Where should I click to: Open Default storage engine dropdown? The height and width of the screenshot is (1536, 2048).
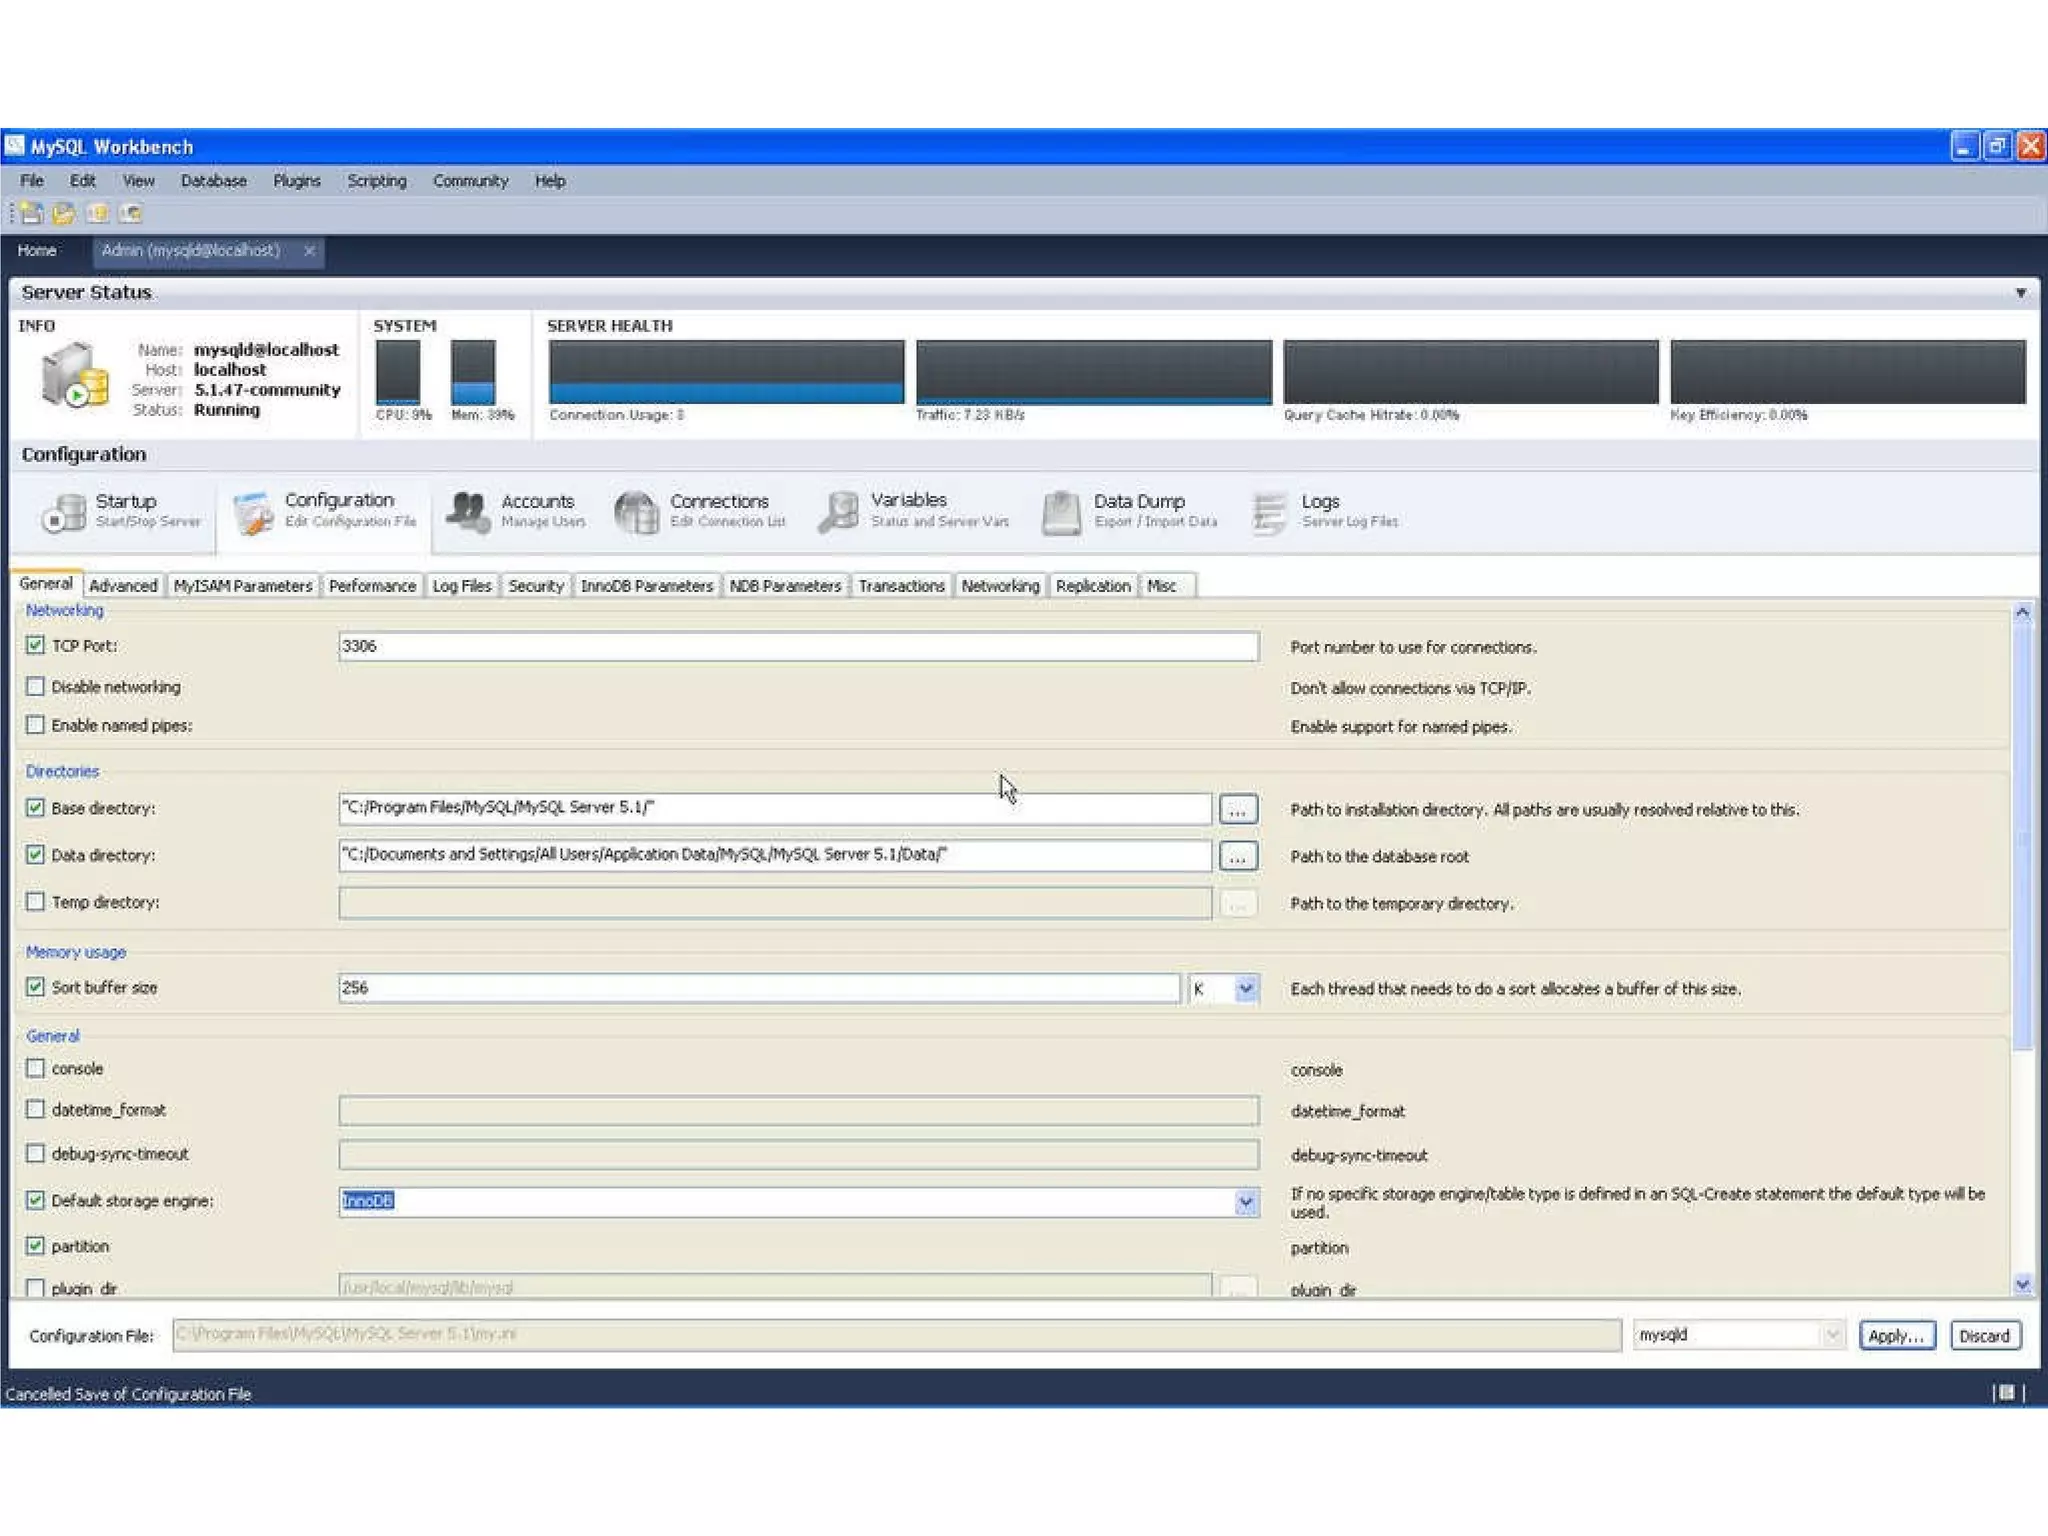point(1245,1202)
